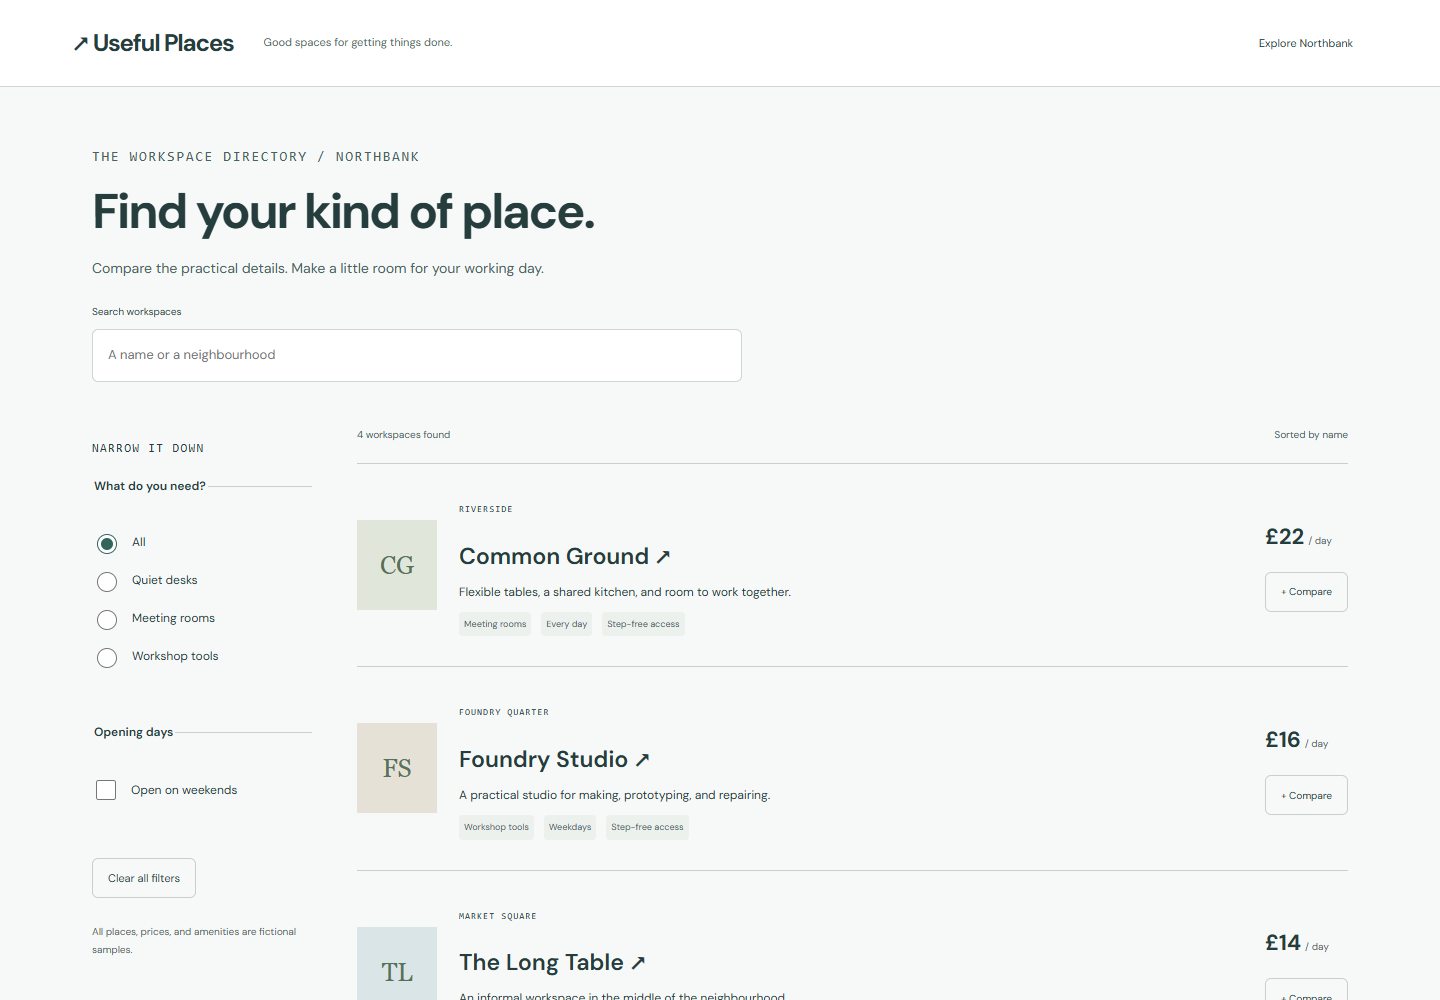
Task: Follow the Explore Northbank link
Action: tap(1305, 43)
